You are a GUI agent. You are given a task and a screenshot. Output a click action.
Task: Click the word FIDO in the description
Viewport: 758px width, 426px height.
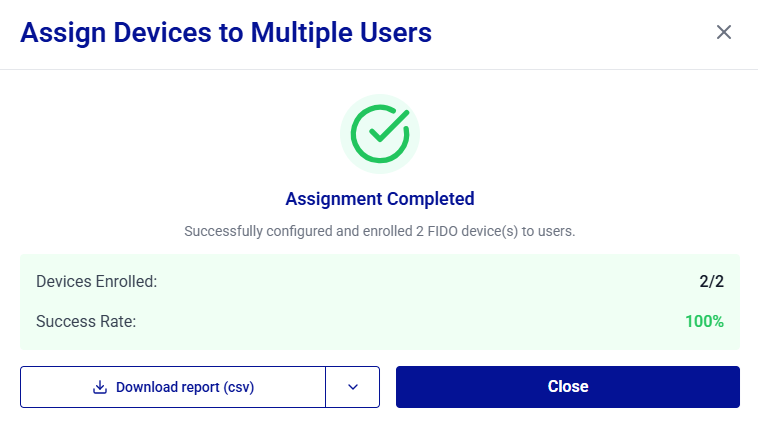[x=442, y=231]
